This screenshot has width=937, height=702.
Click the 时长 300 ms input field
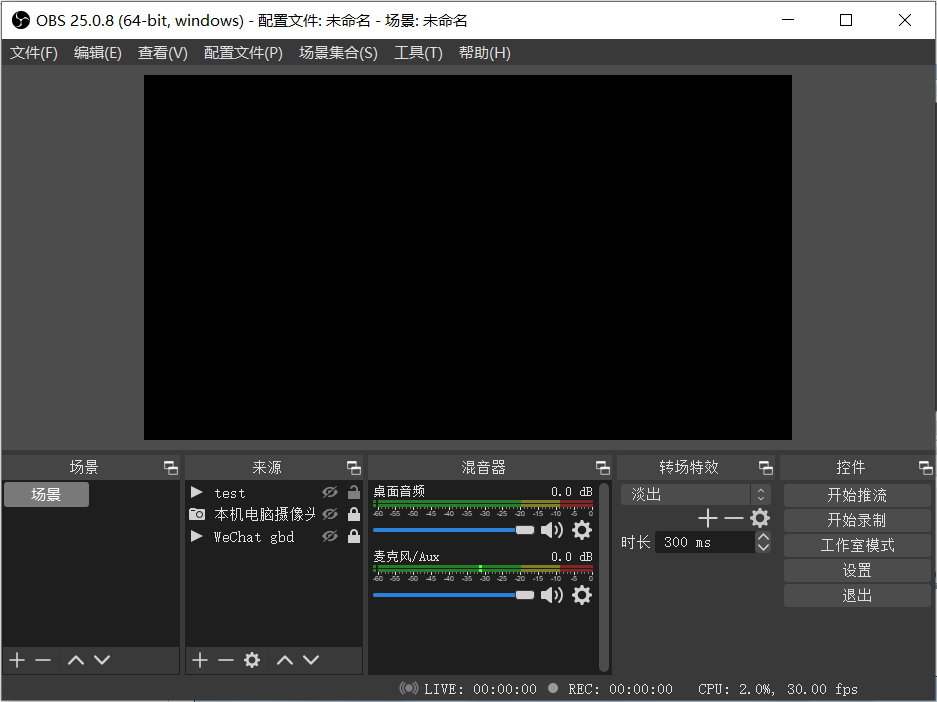[705, 542]
